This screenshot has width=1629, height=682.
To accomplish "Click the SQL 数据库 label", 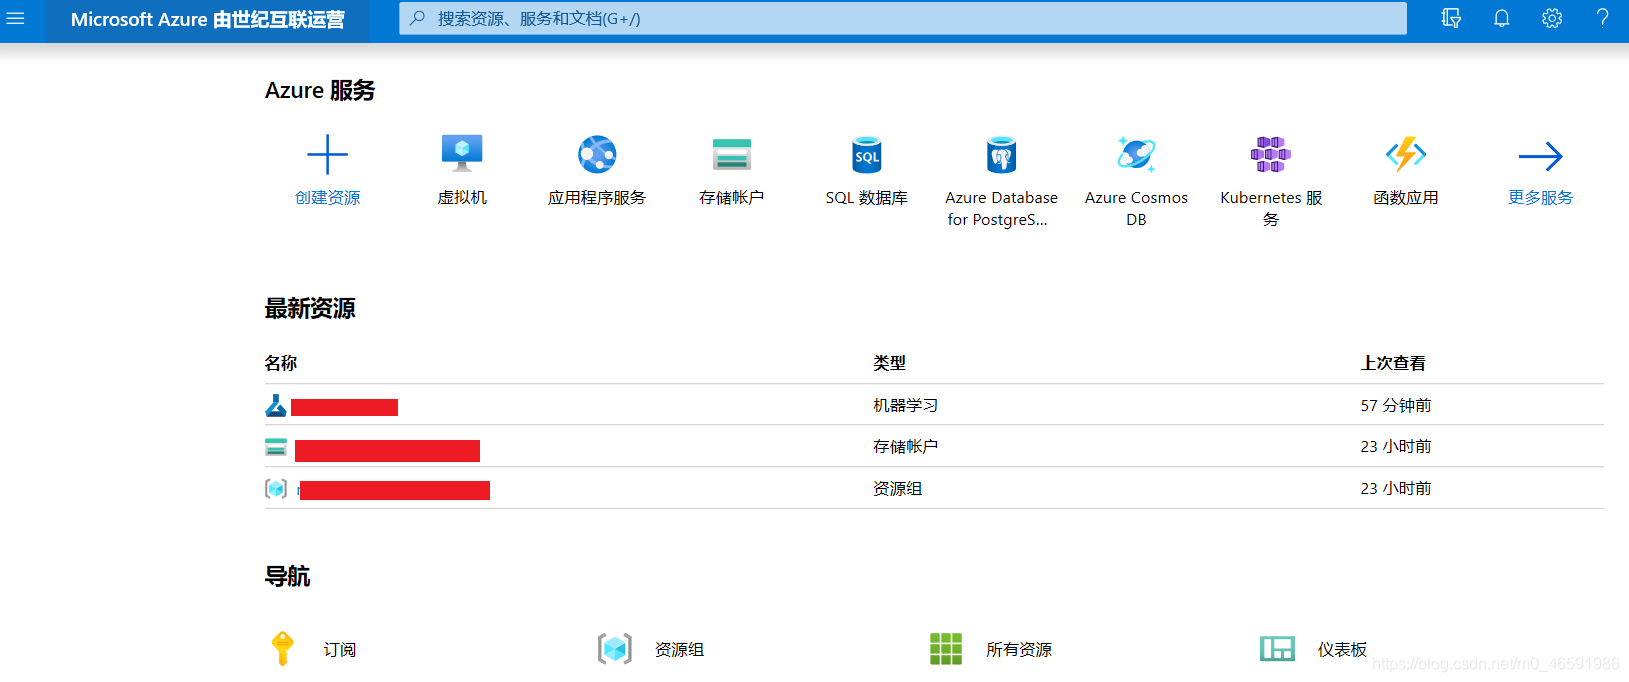I will click(x=867, y=198).
